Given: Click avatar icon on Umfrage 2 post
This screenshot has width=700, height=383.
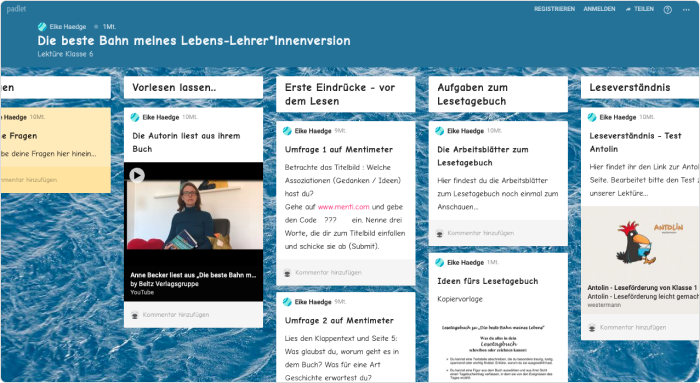Looking at the screenshot, I should click(x=287, y=302).
